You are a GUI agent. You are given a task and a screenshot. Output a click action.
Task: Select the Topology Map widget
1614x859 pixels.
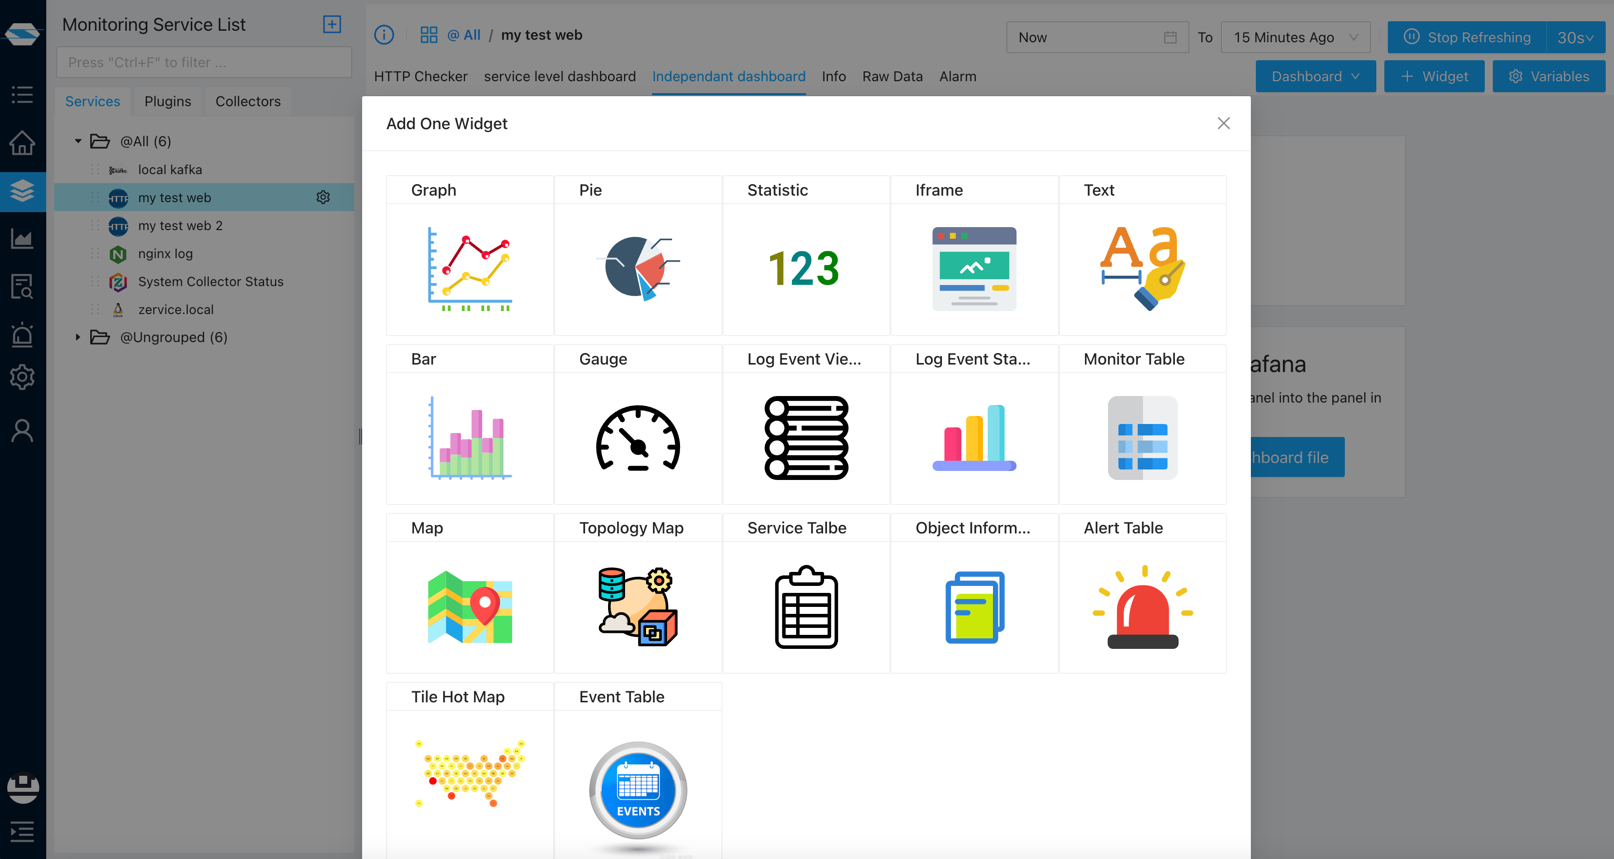click(x=638, y=607)
